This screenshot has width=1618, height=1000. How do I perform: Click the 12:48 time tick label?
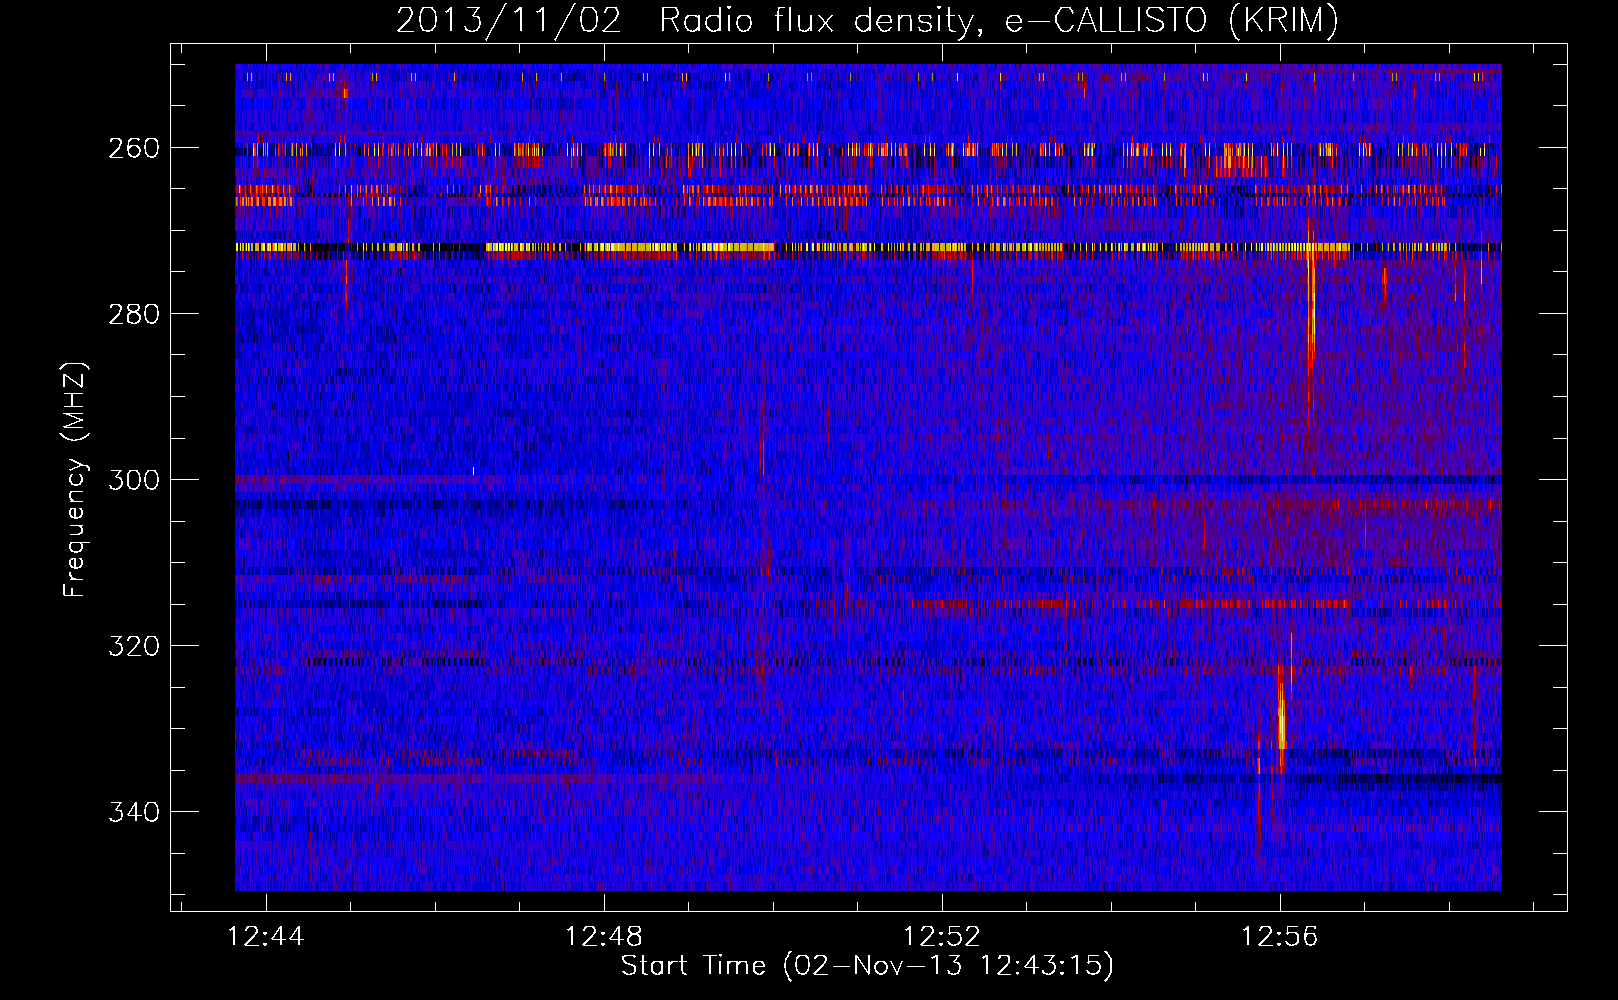[x=604, y=937]
